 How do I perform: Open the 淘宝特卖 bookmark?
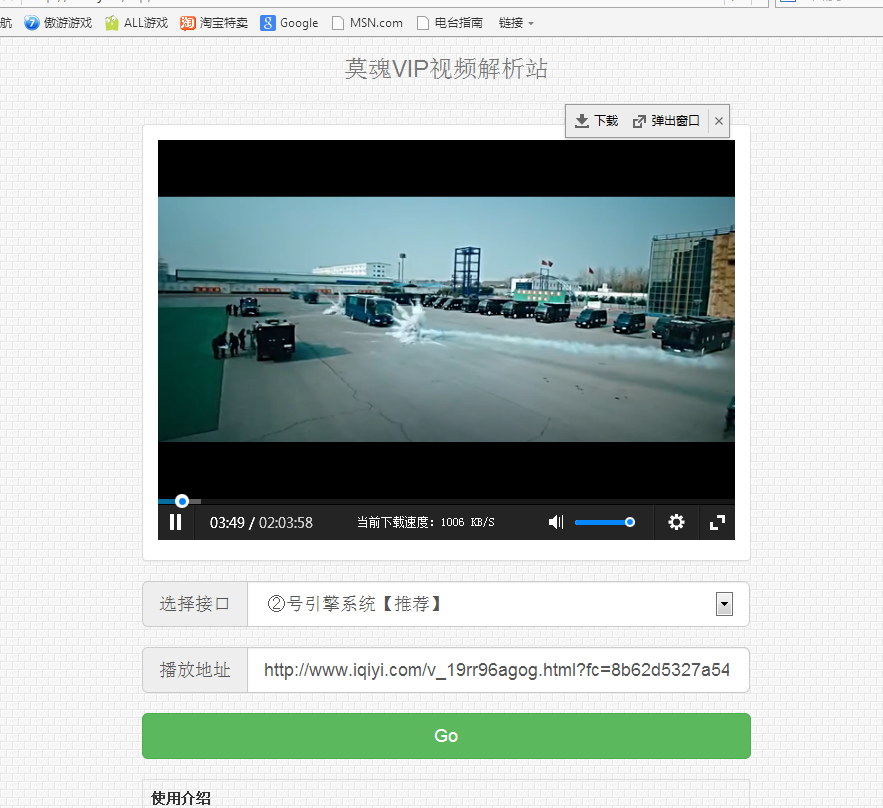point(214,23)
